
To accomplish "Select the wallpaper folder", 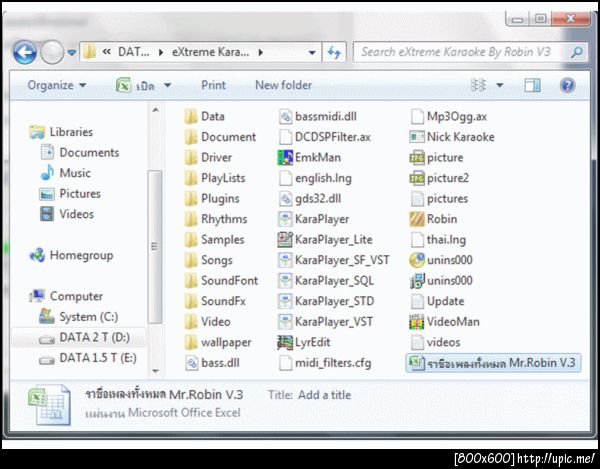I will point(218,342).
